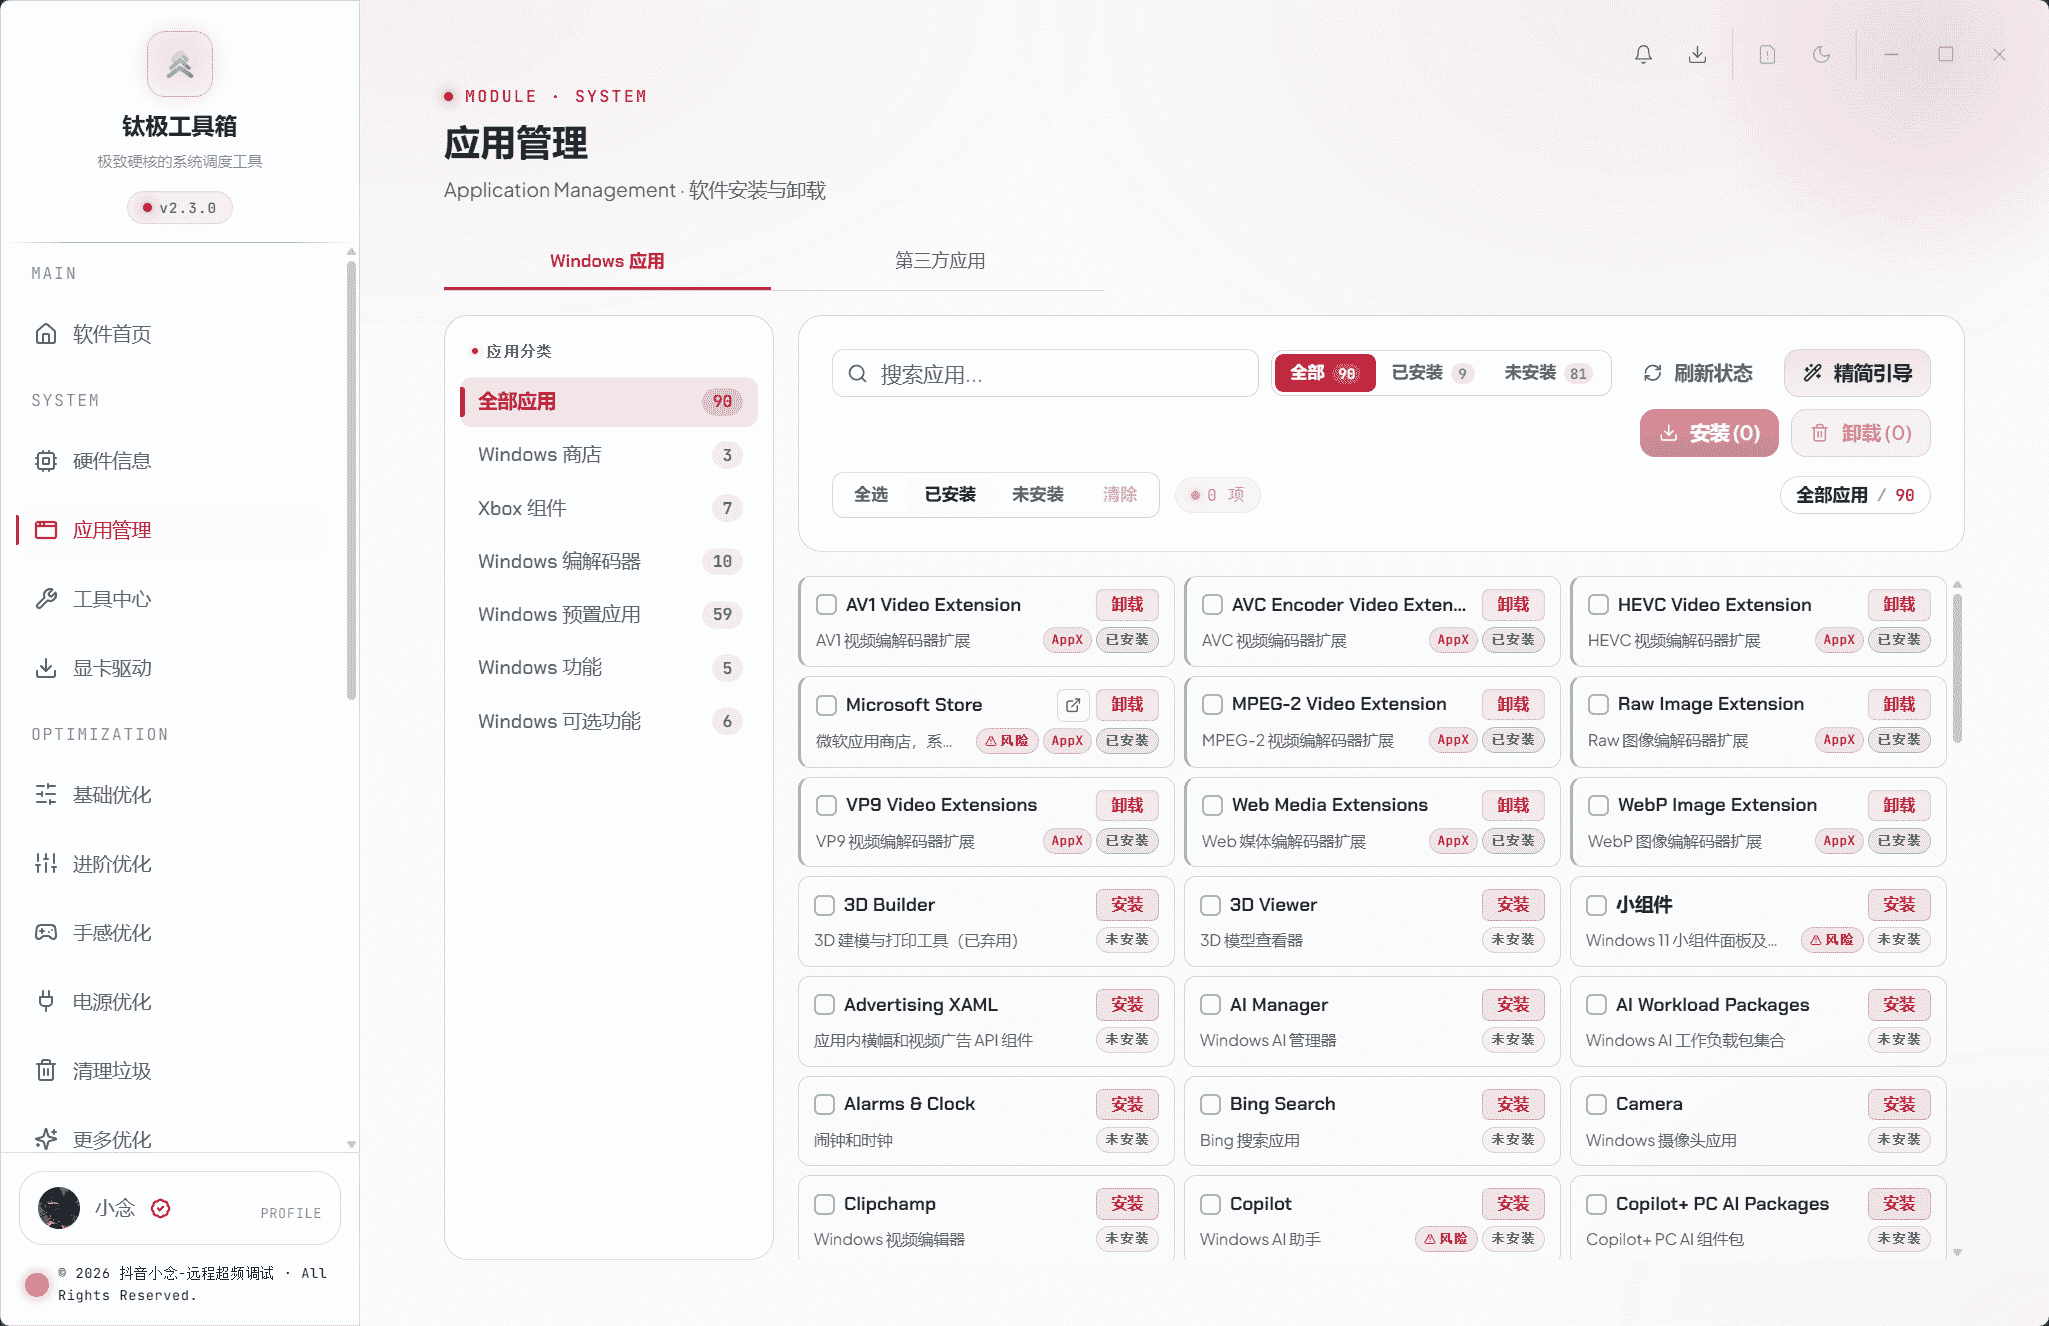Uninstall VP9 Video Extensions via 卸载

coord(1127,805)
